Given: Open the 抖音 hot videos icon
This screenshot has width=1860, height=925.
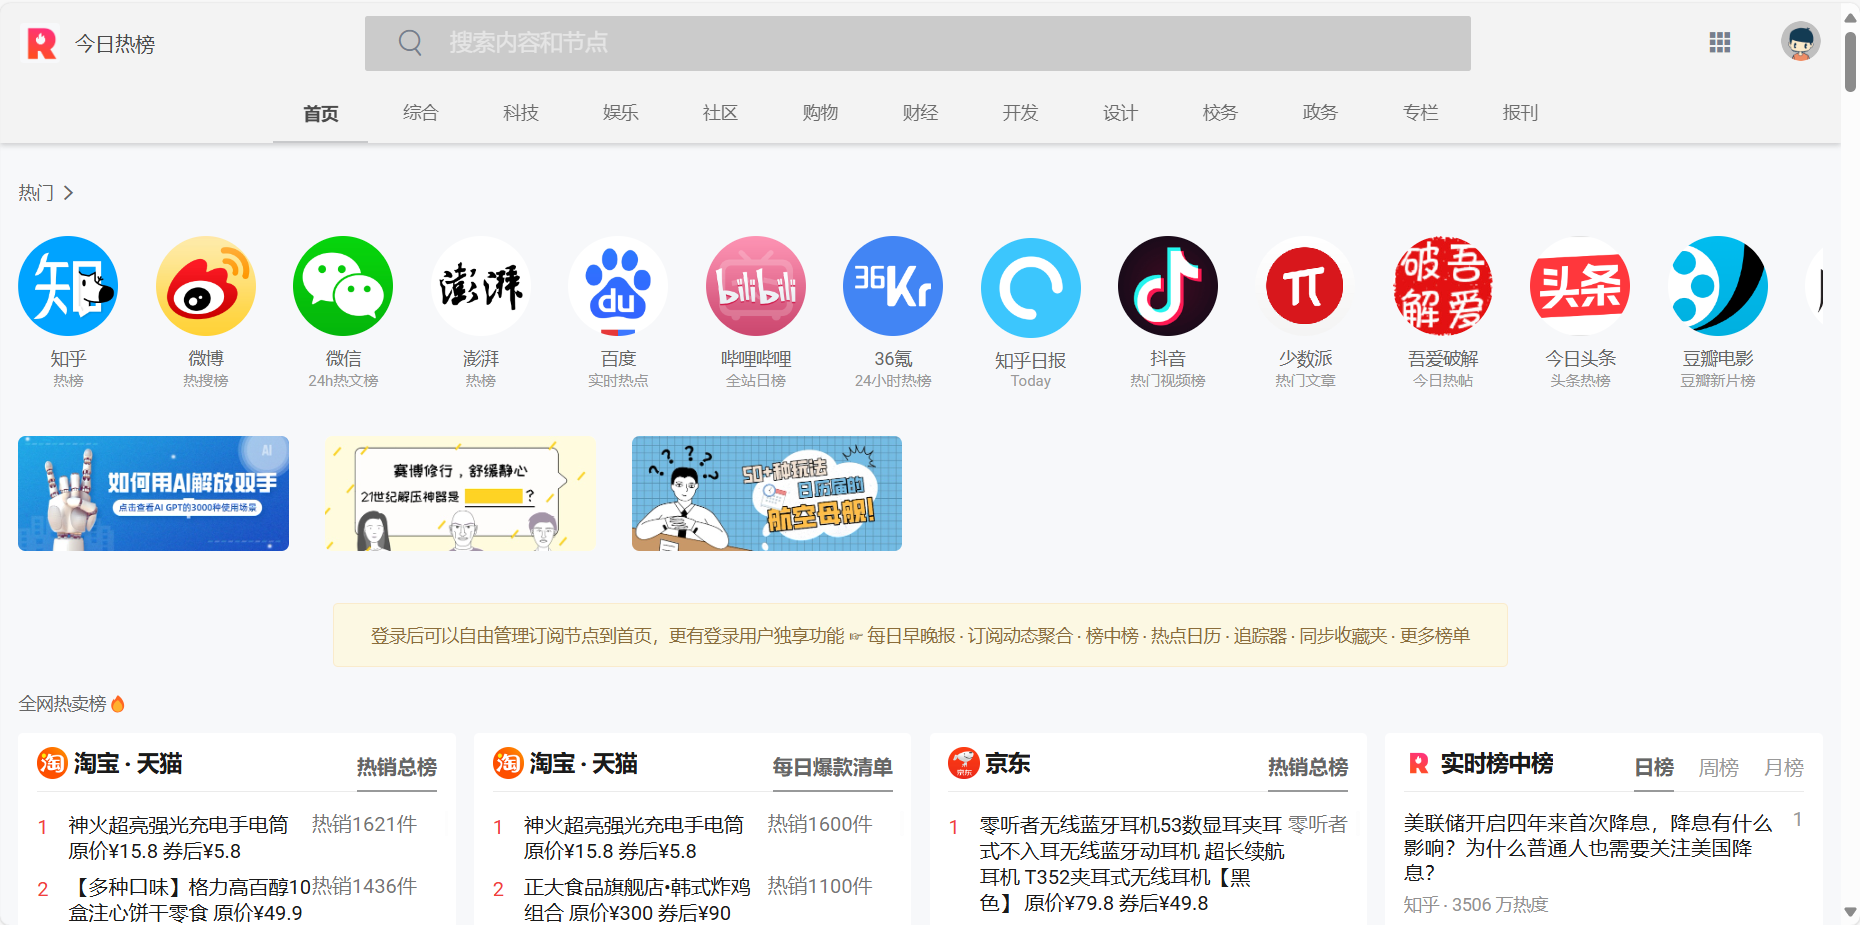Looking at the screenshot, I should click(1168, 286).
